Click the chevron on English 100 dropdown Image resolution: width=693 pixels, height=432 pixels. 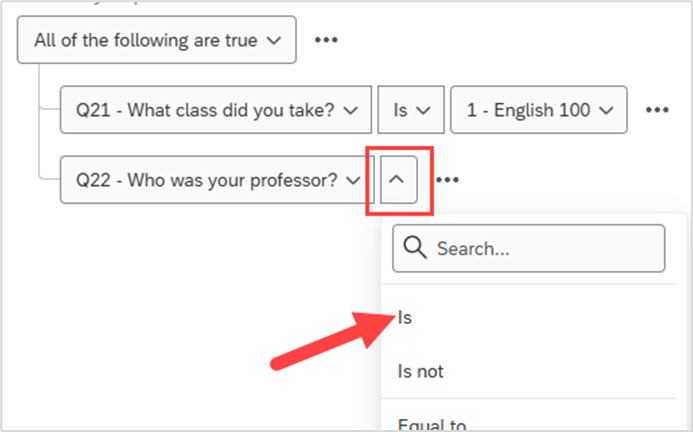click(606, 110)
